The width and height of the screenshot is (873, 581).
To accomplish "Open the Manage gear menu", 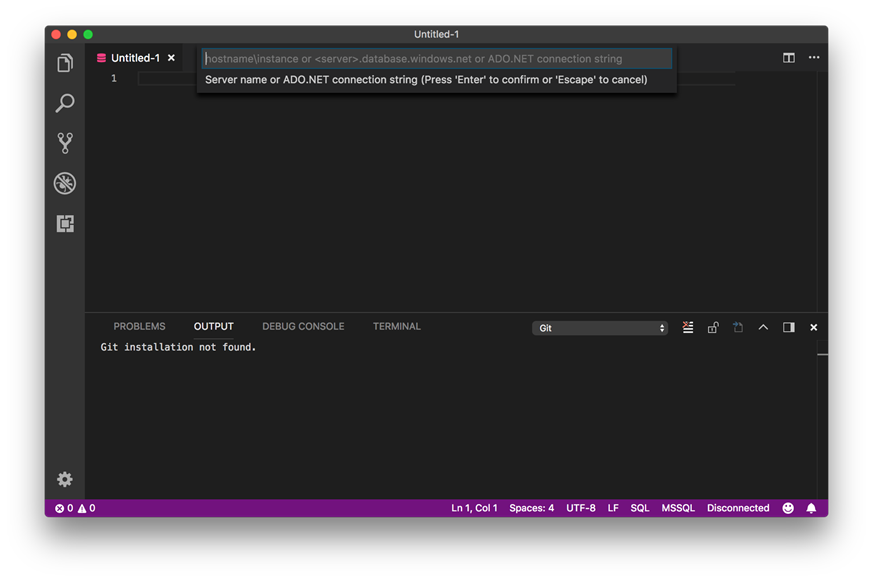I will point(65,479).
